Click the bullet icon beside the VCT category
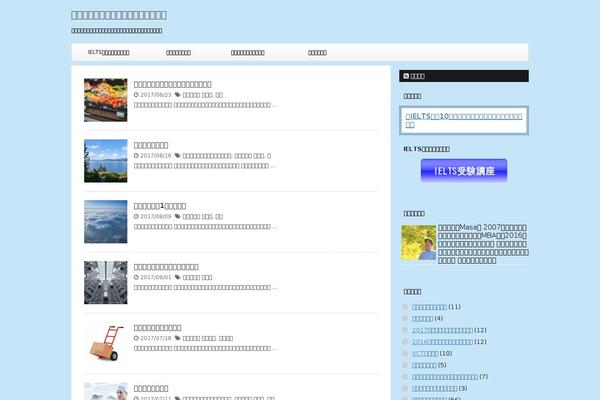The image size is (600, 400). pos(405,353)
